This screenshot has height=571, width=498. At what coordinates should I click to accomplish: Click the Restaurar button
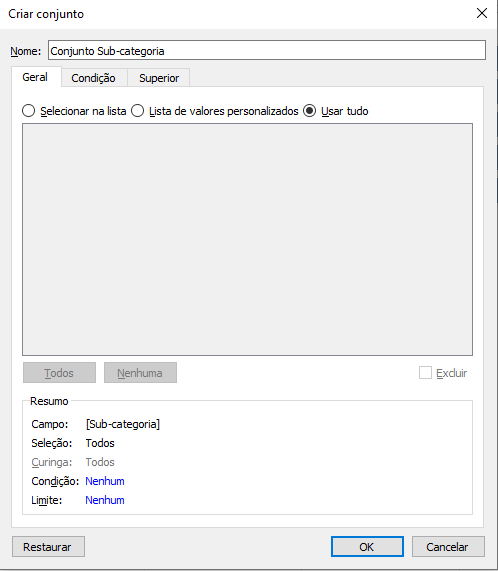point(48,547)
